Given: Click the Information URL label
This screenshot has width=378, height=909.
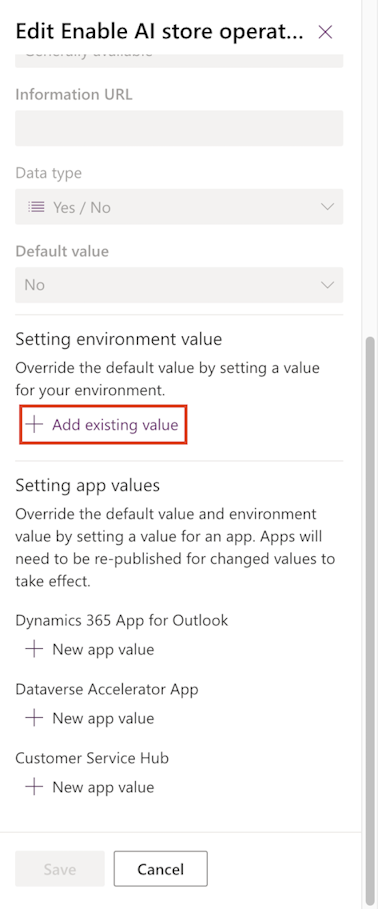Looking at the screenshot, I should click(74, 94).
